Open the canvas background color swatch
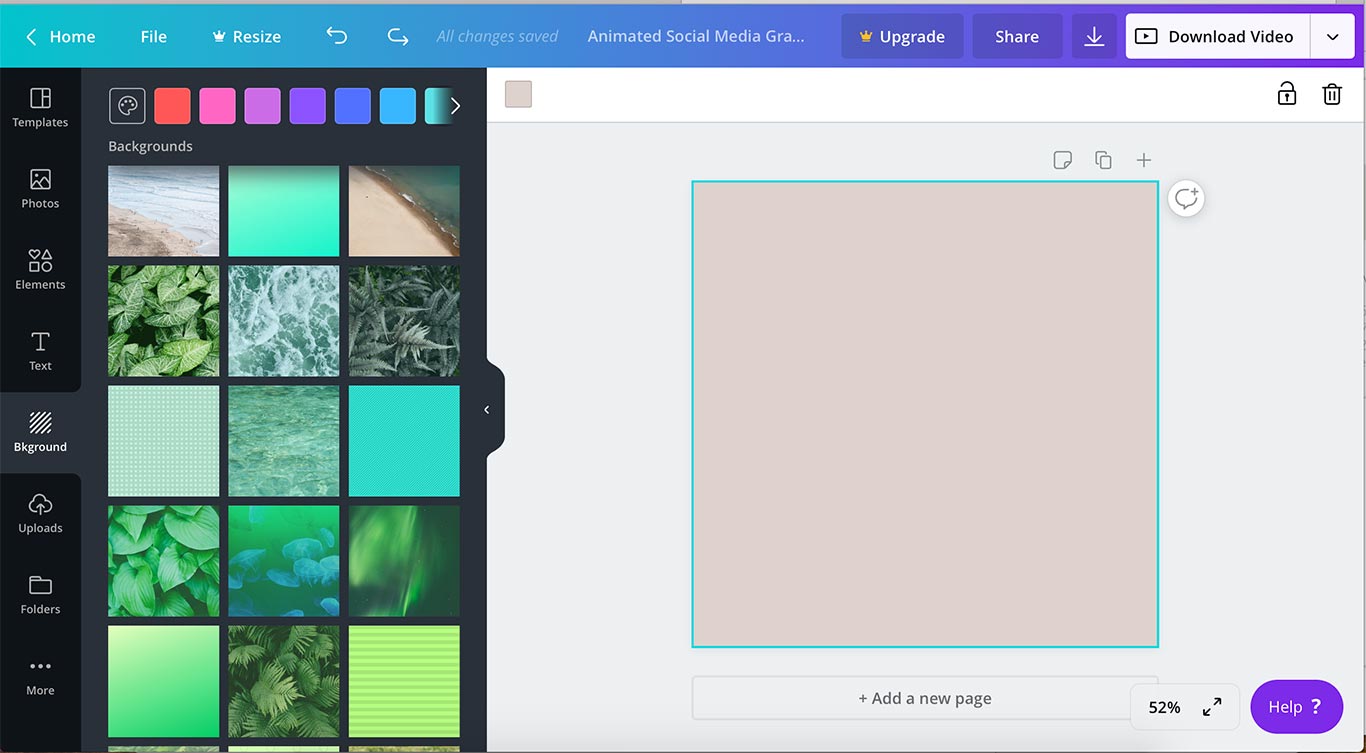The height and width of the screenshot is (753, 1366). (518, 94)
